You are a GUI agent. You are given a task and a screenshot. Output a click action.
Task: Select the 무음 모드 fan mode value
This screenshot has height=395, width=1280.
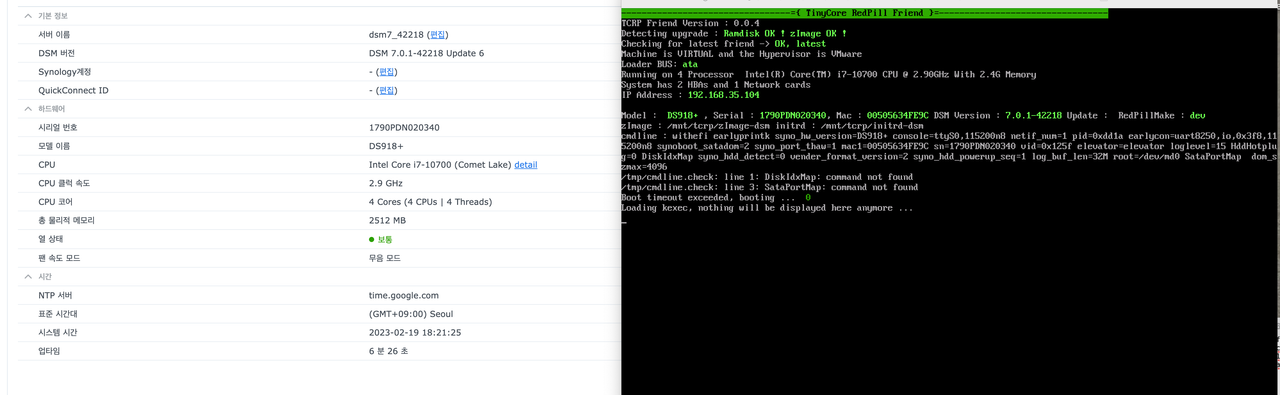coord(385,258)
